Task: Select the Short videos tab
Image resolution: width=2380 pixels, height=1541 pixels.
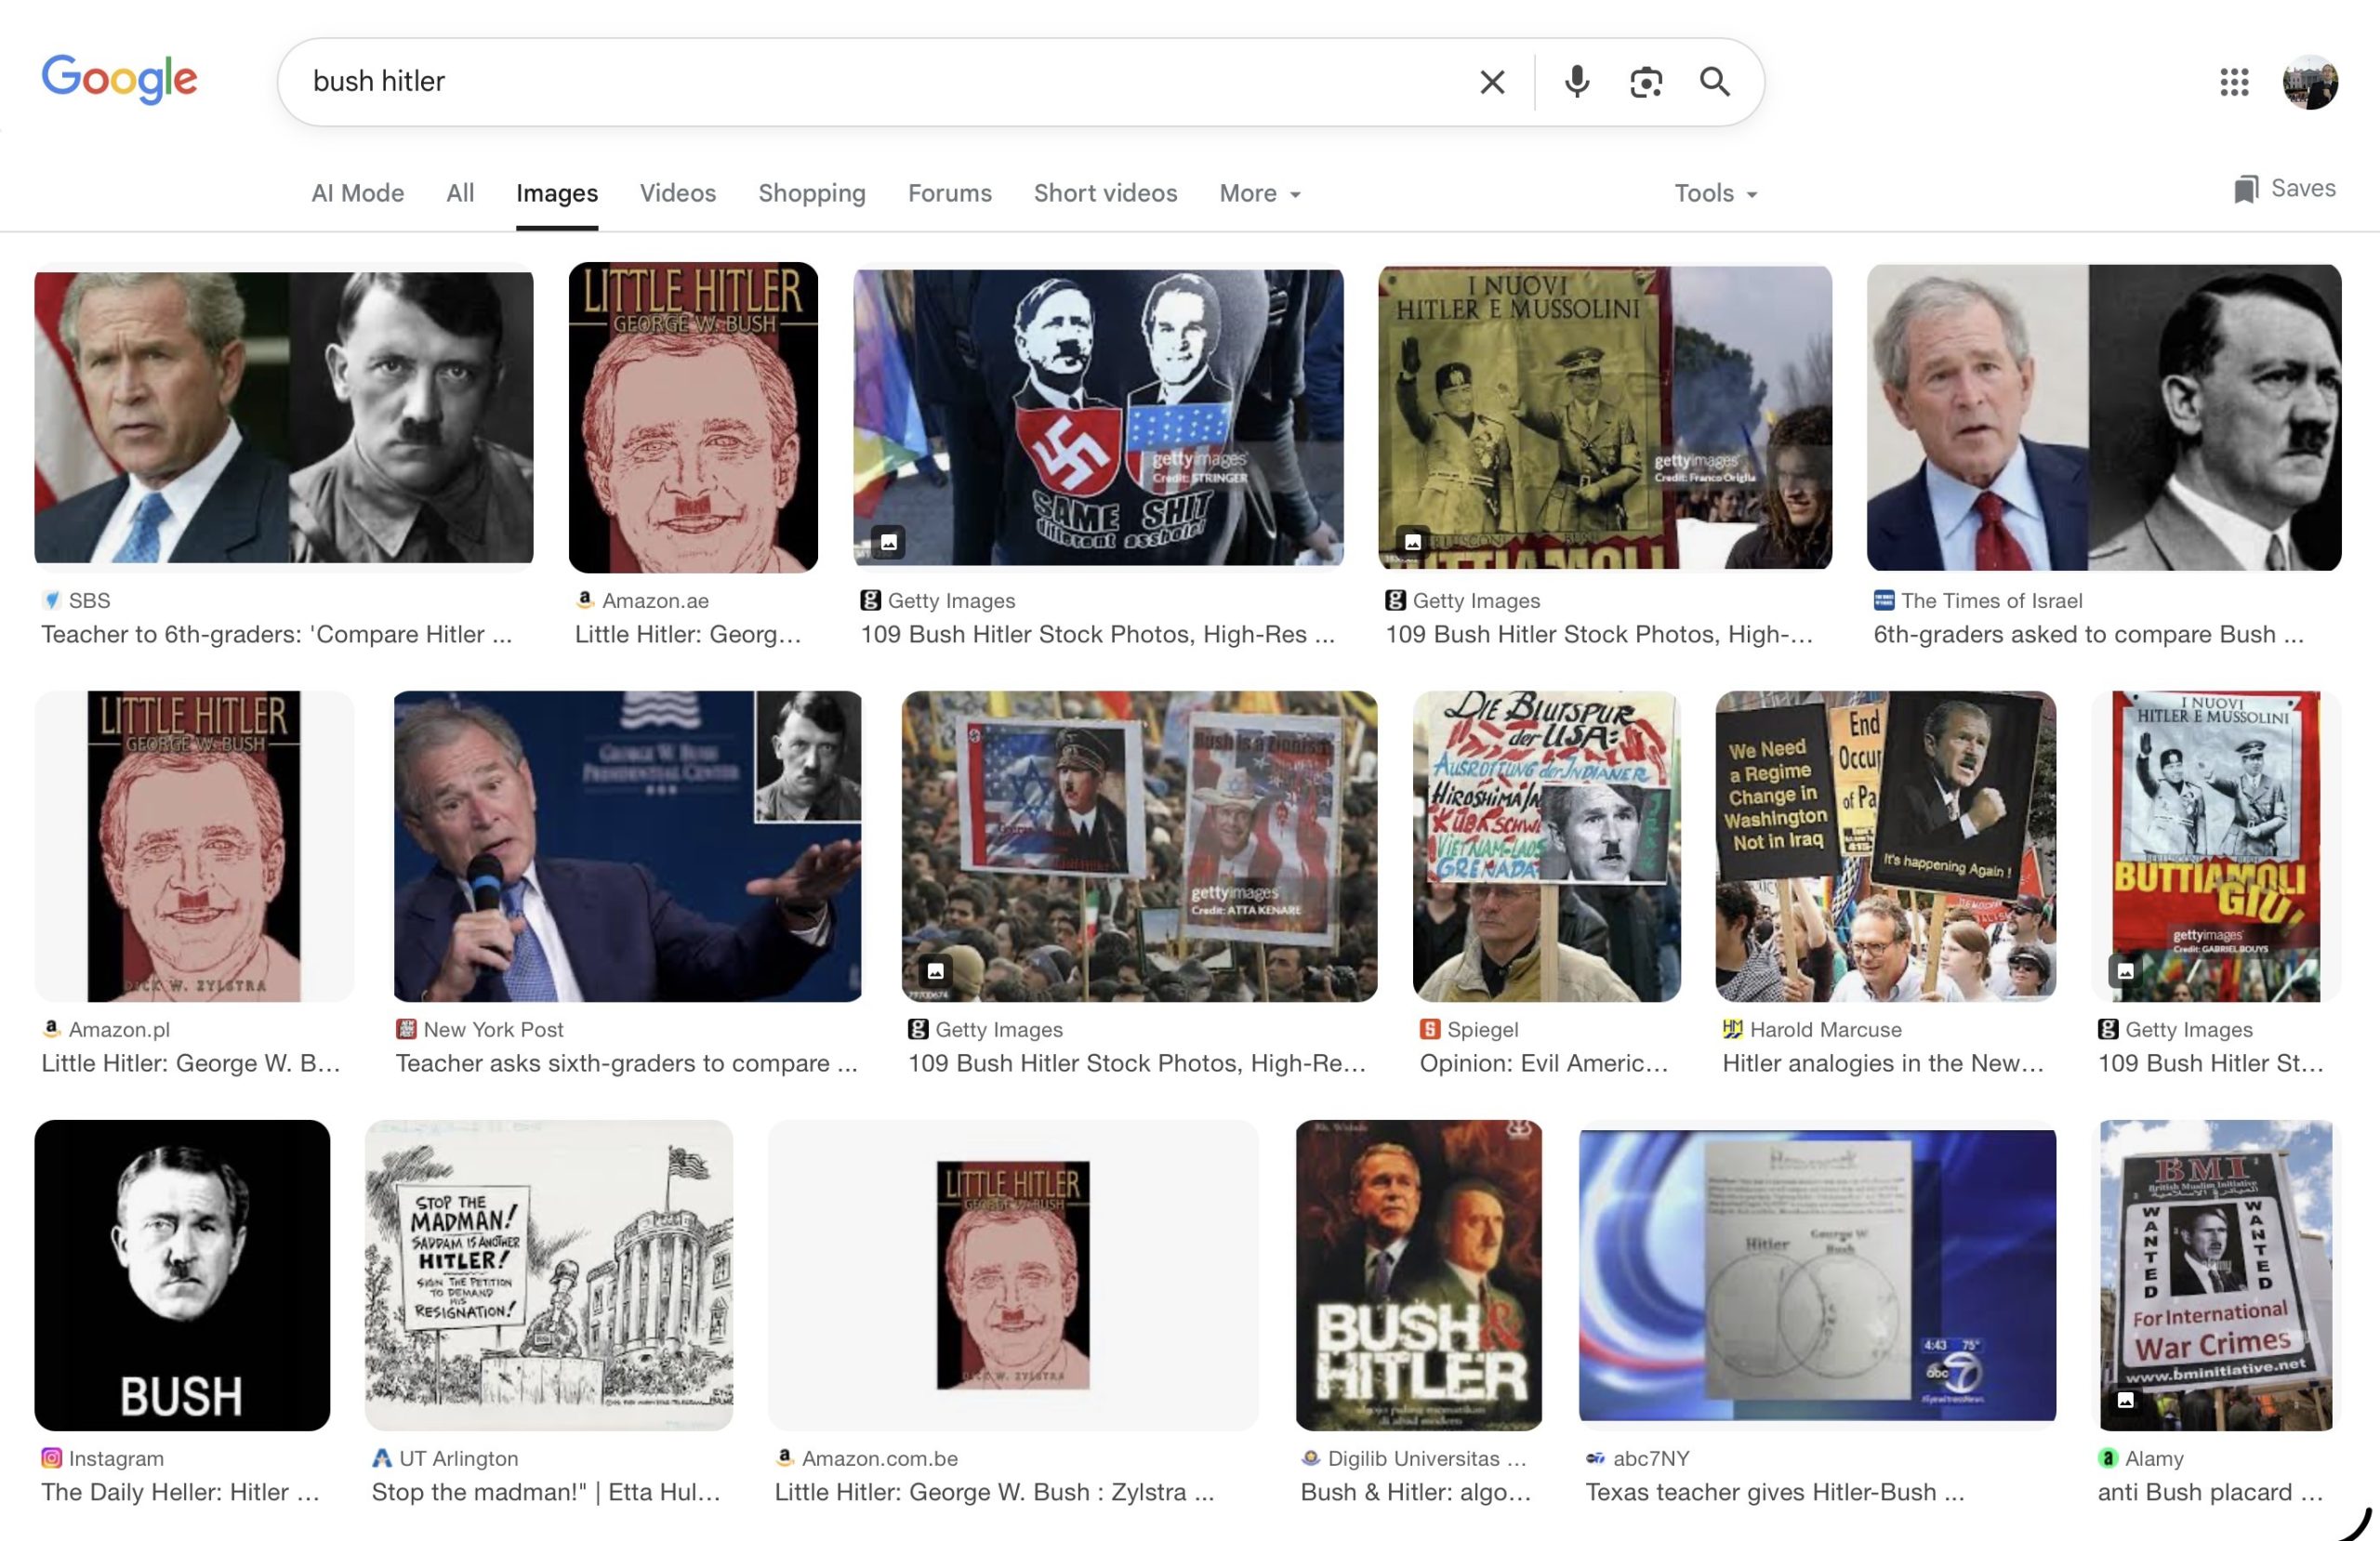Action: [1105, 193]
